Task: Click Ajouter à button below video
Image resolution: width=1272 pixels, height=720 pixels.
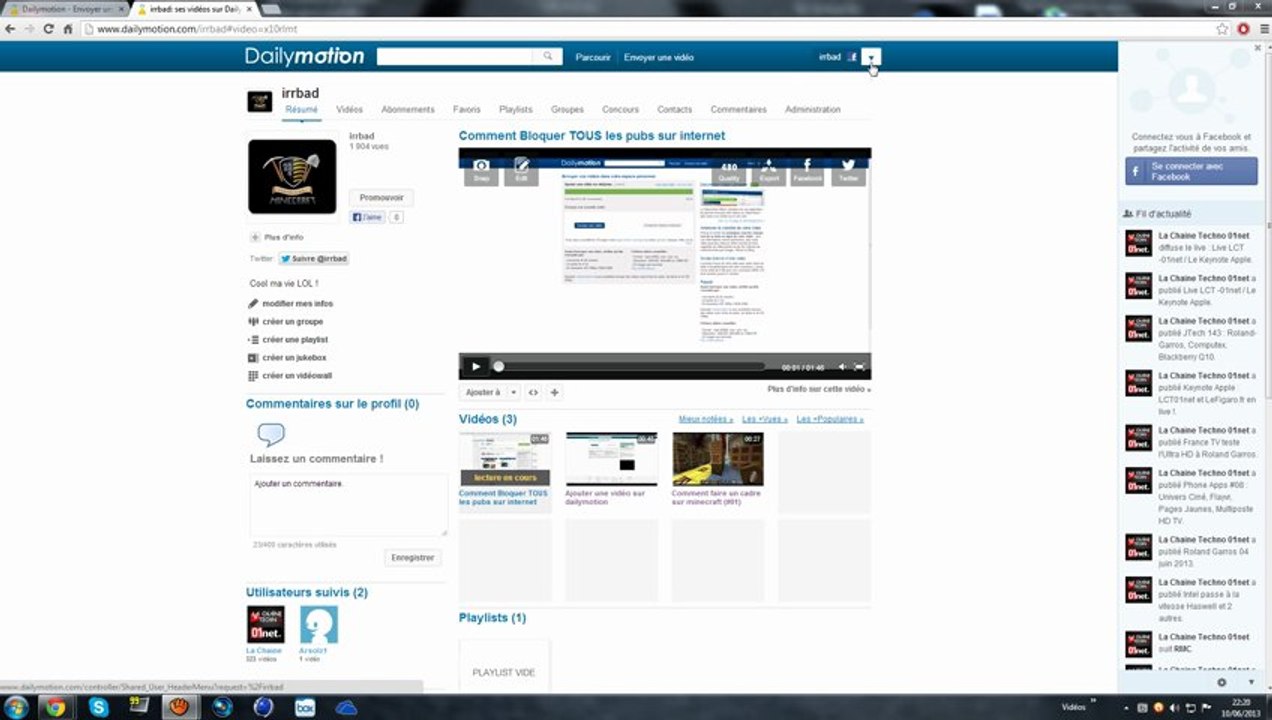Action: (483, 393)
